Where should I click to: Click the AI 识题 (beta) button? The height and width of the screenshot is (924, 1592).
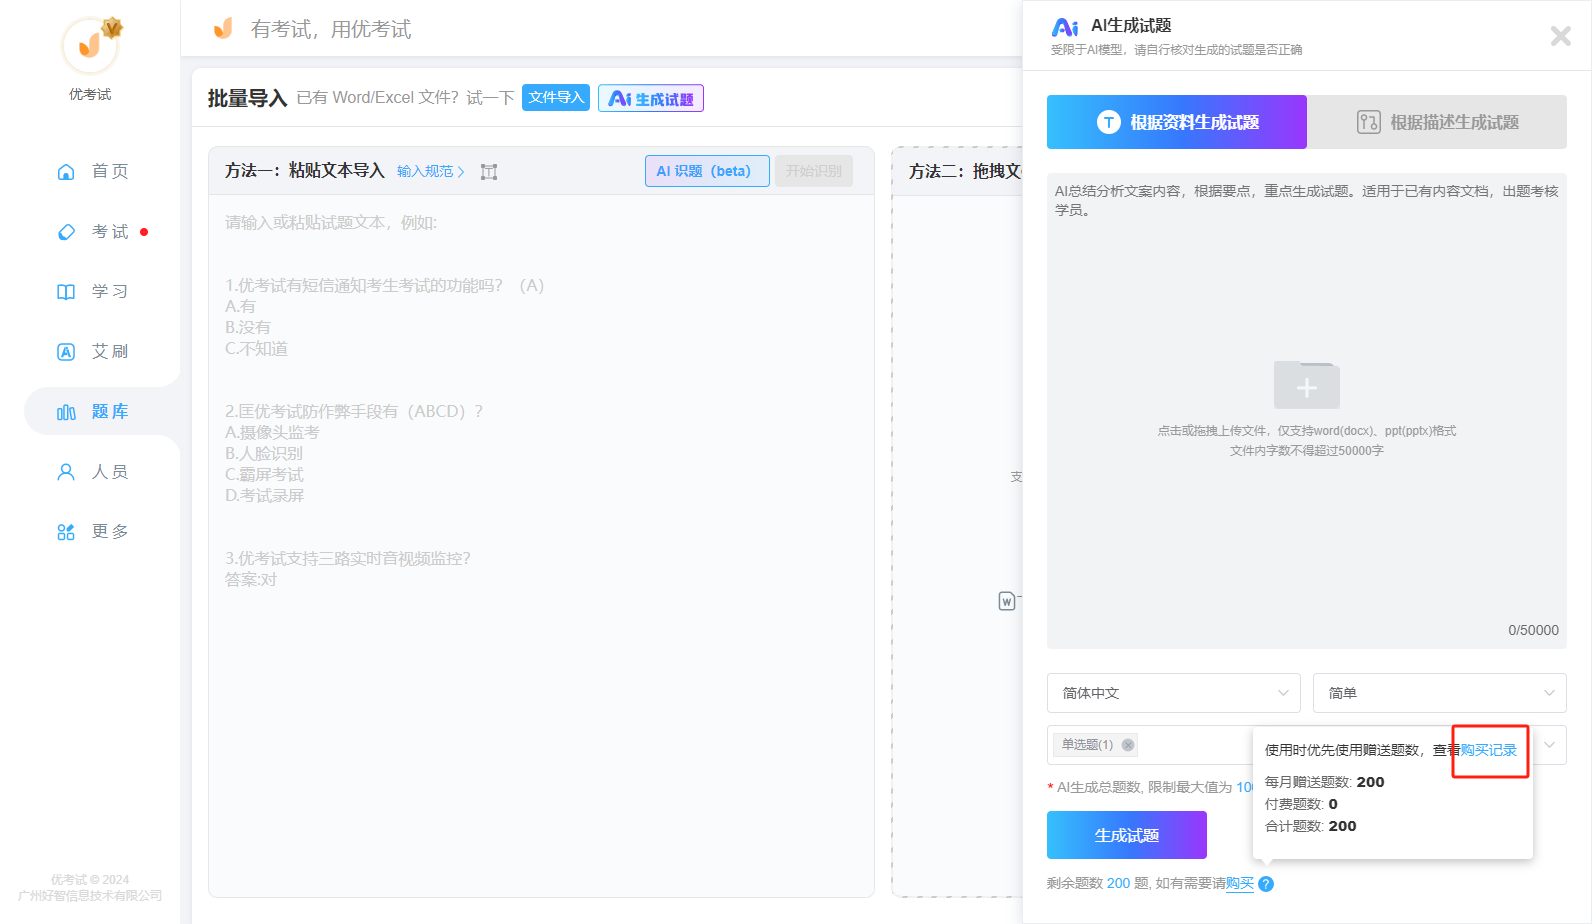(x=707, y=171)
